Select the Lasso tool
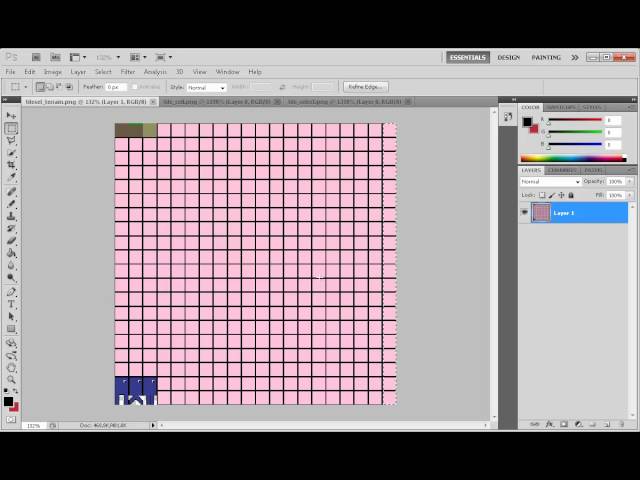This screenshot has height=480, width=640. (11, 141)
